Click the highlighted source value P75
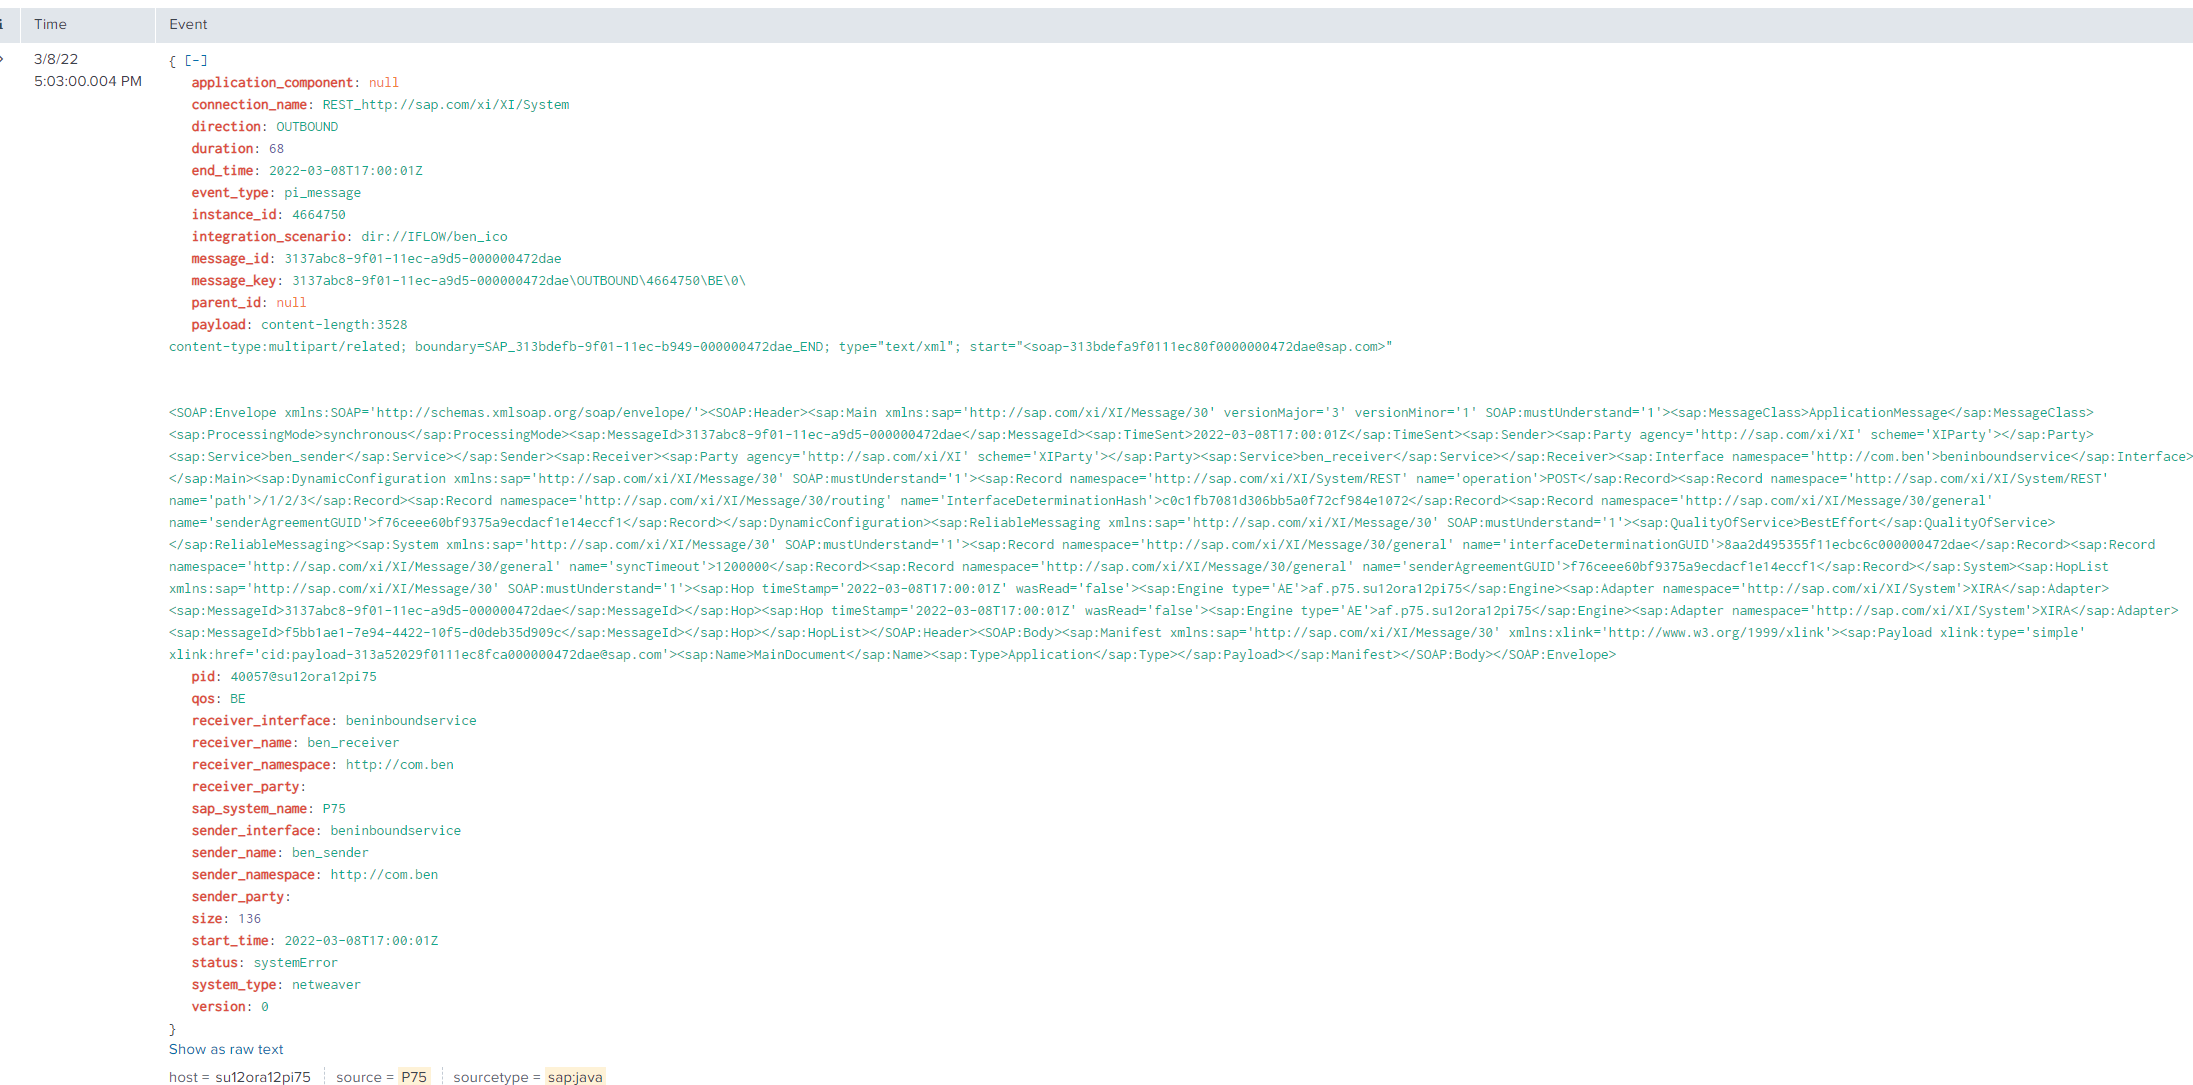The width and height of the screenshot is (2193, 1085). pyautogui.click(x=414, y=1077)
